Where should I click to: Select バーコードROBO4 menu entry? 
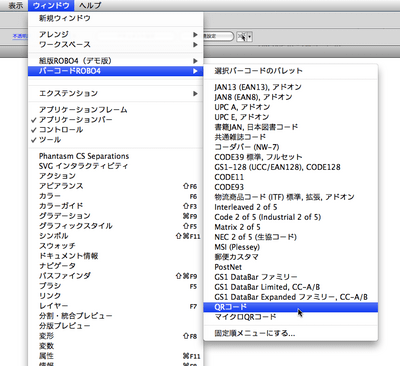tap(115, 71)
